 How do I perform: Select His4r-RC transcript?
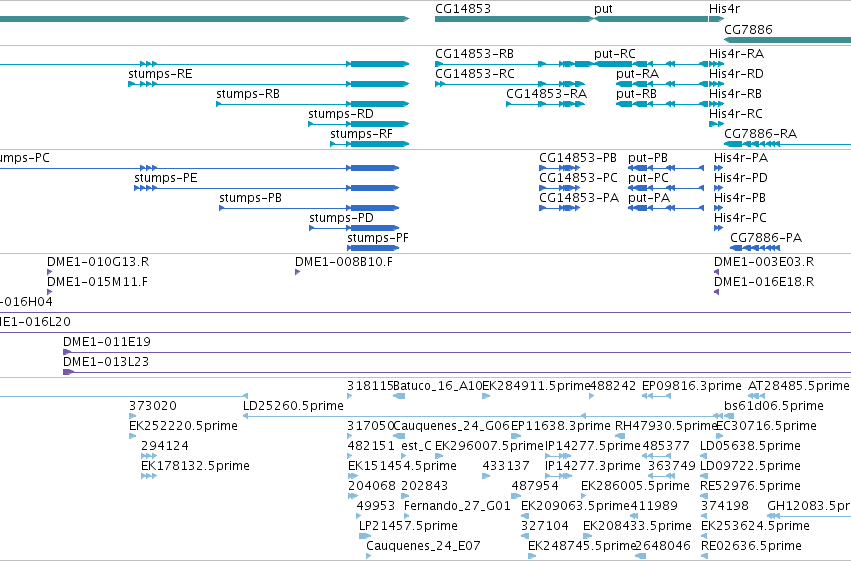coord(735,114)
